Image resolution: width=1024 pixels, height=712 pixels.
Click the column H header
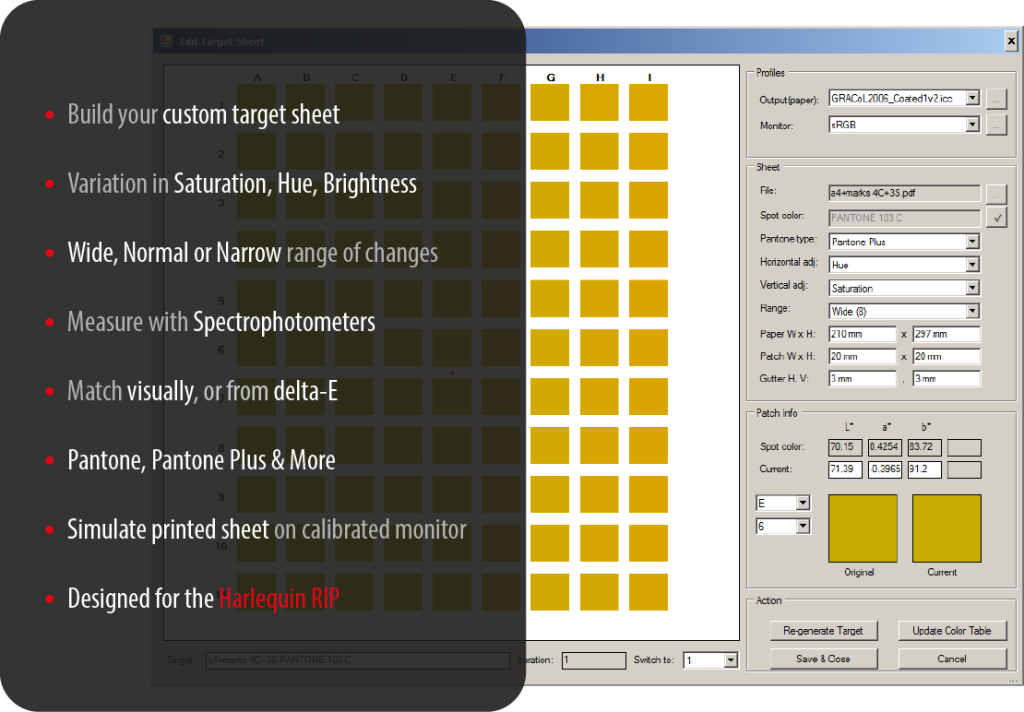[x=600, y=77]
